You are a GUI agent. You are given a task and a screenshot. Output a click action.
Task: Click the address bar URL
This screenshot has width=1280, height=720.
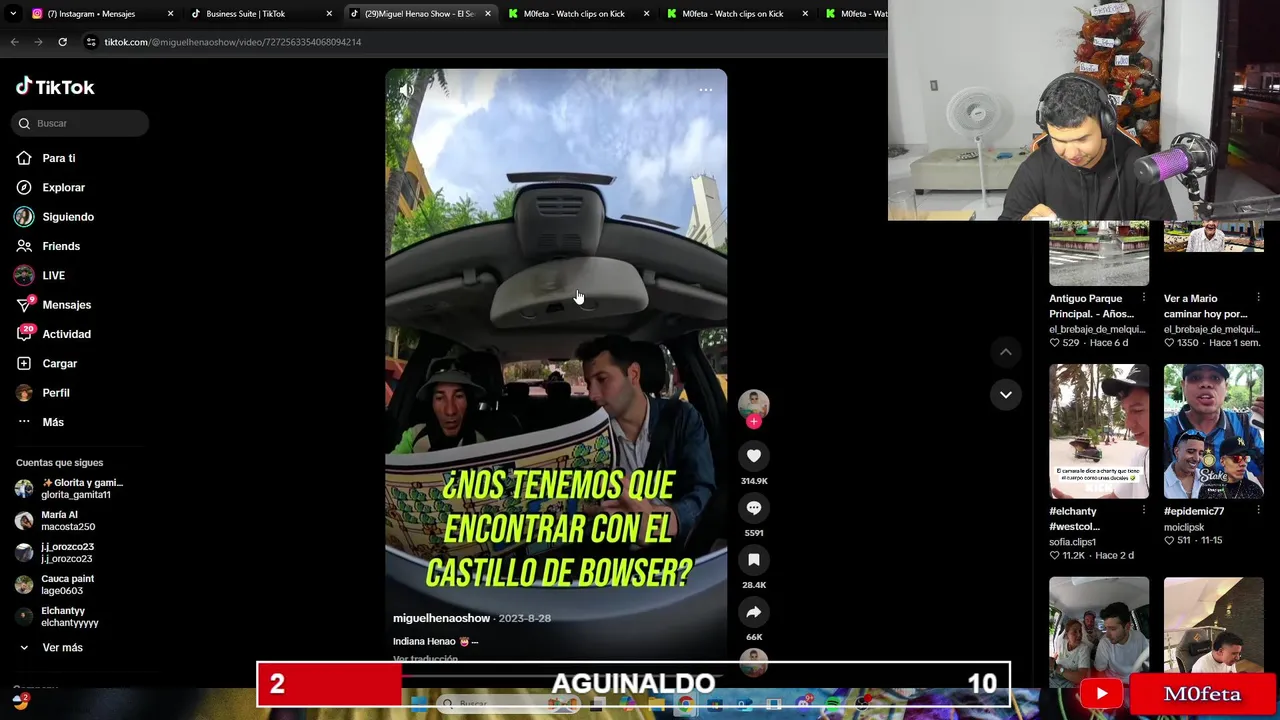pyautogui.click(x=233, y=42)
